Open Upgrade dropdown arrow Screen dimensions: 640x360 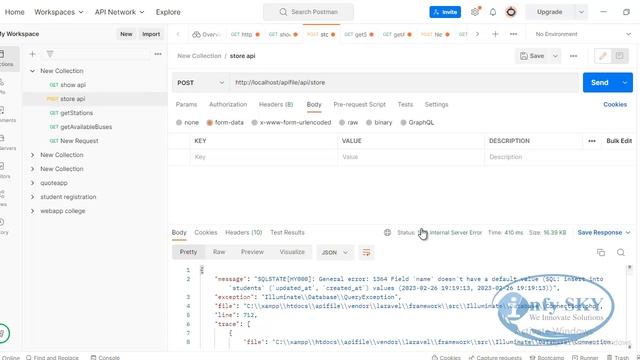pyautogui.click(x=581, y=12)
